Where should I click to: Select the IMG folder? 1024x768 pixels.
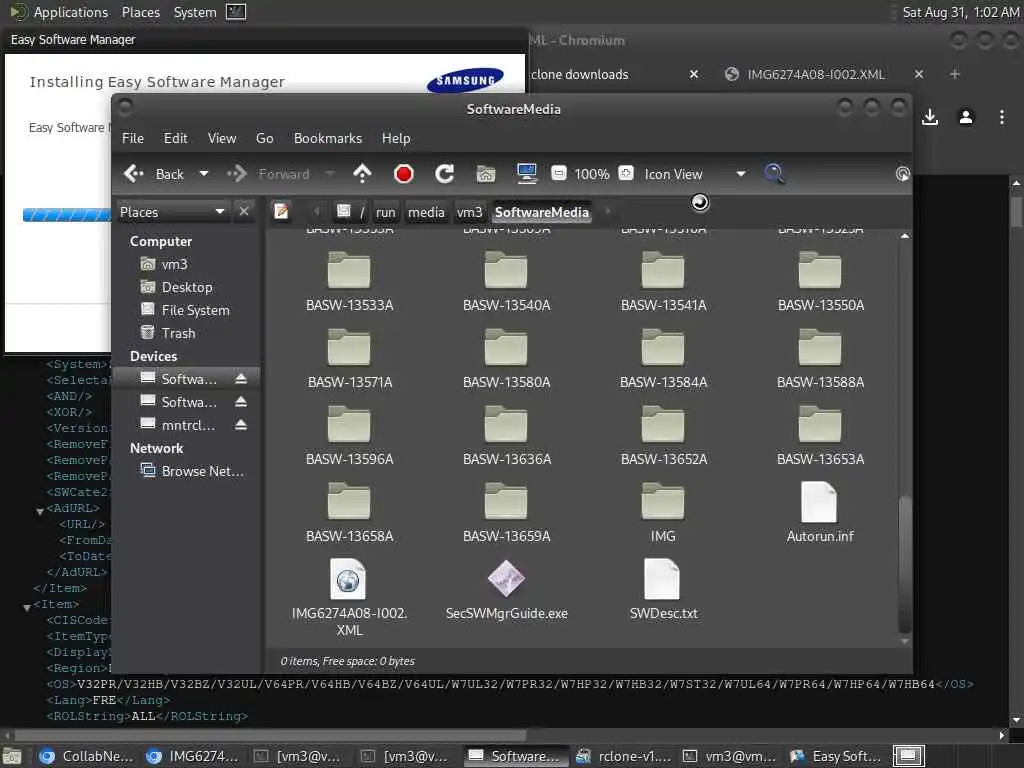663,513
